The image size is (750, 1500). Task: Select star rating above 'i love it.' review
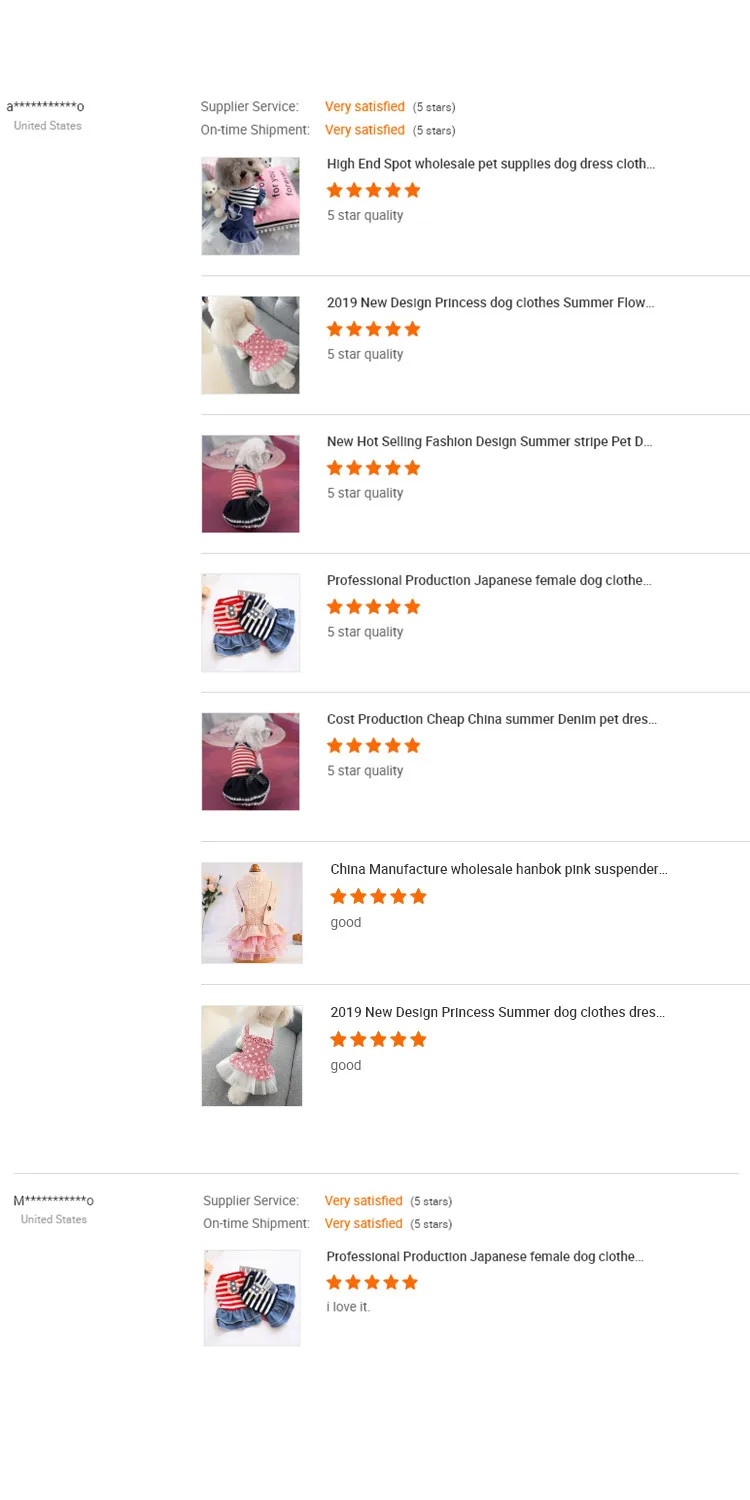pyautogui.click(x=372, y=1282)
